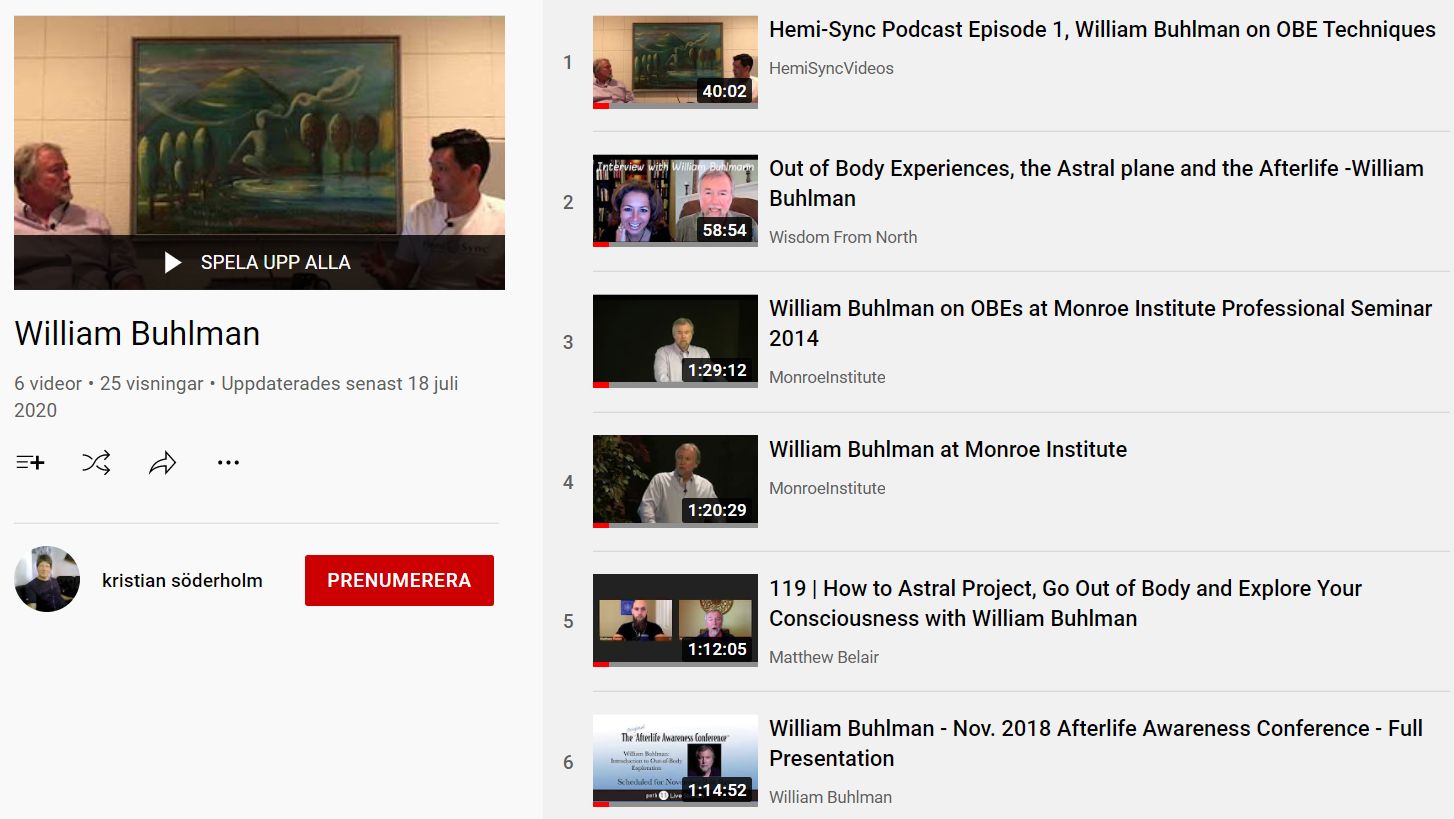The image size is (1454, 819).
Task: Click index number 1 beside the Hemi-Sync video
Action: tap(568, 62)
